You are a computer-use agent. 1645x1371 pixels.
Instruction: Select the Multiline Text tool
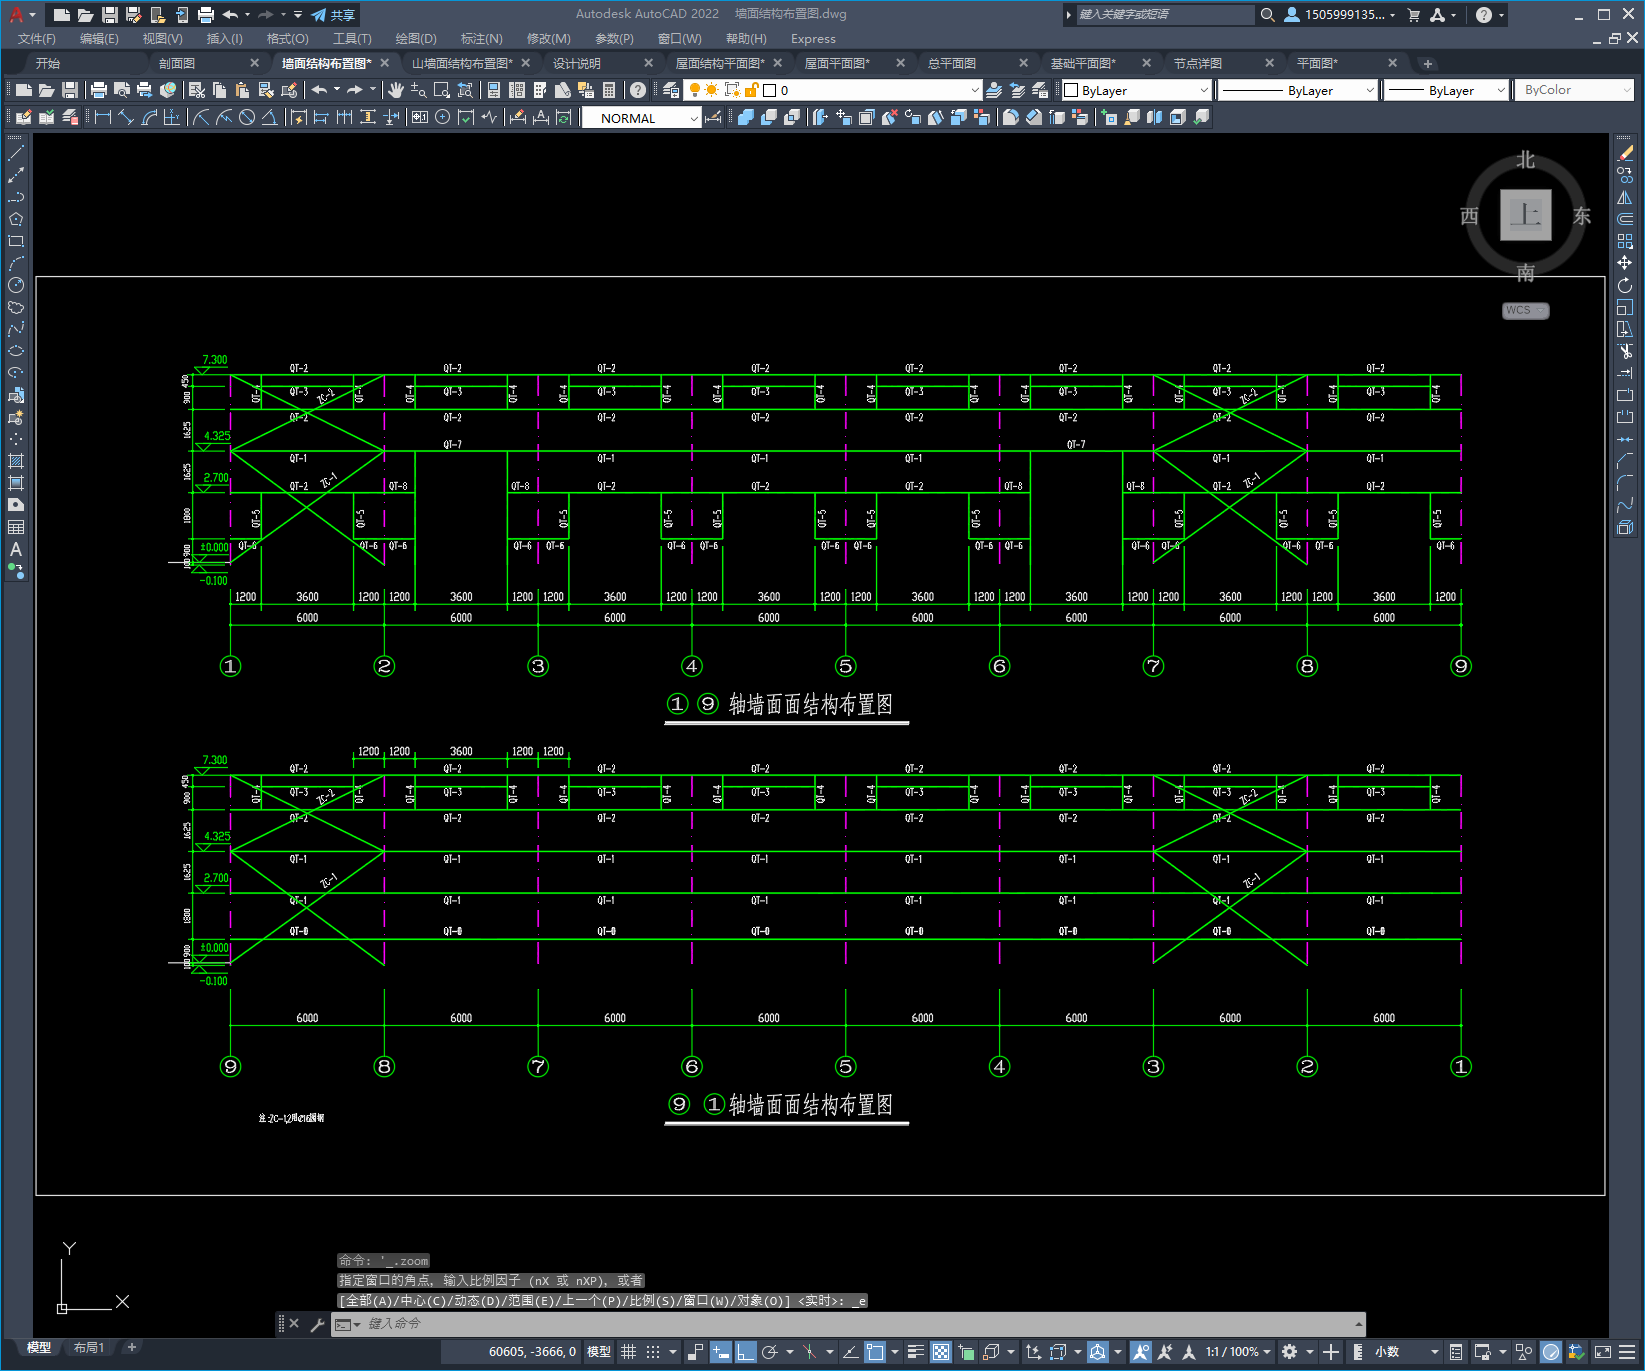16,549
